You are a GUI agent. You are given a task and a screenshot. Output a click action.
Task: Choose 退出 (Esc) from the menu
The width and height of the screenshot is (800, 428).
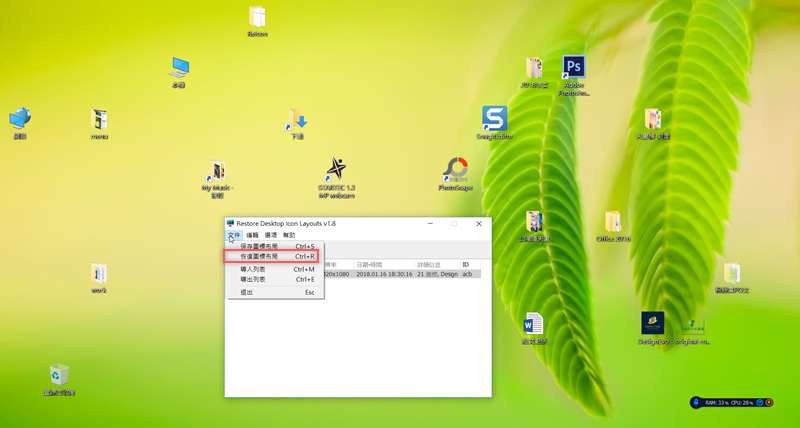pos(275,292)
